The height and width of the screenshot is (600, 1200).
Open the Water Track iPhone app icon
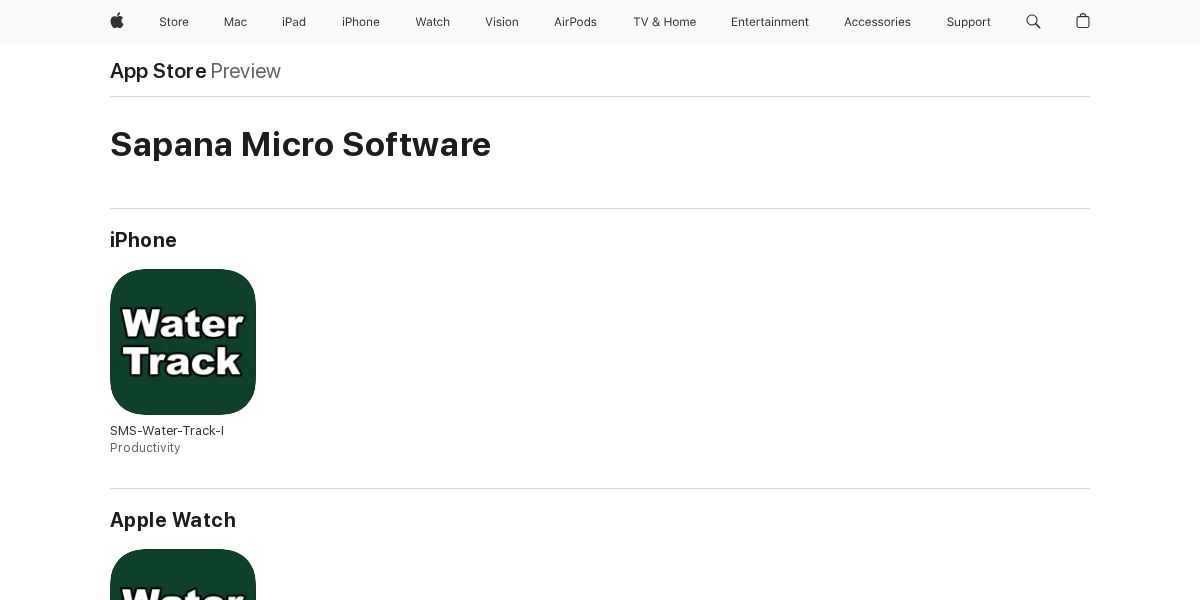coord(183,342)
